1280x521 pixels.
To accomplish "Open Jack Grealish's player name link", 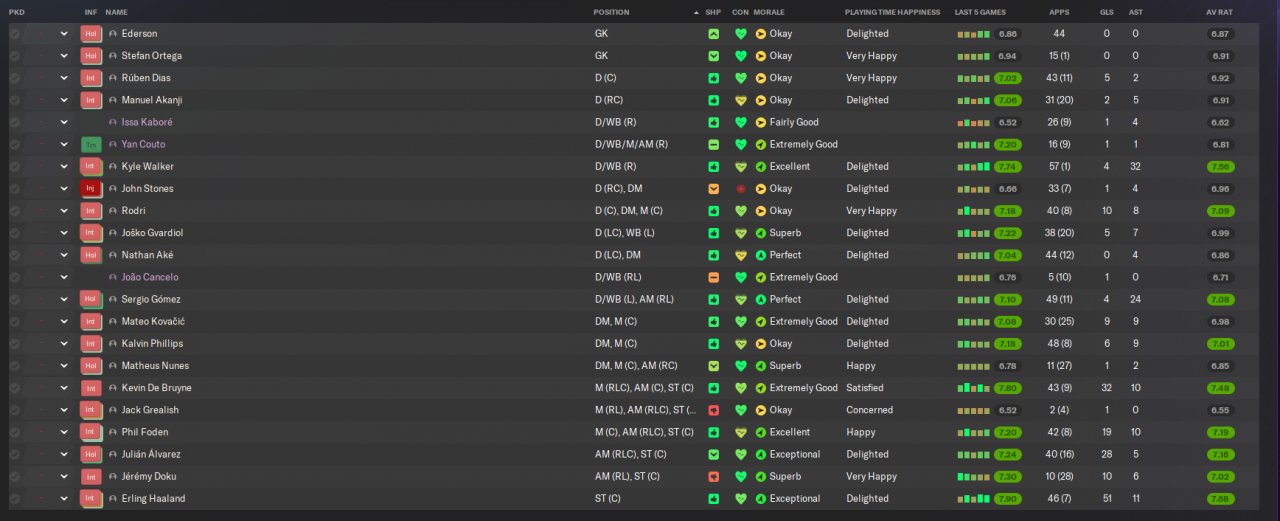I will [x=151, y=410].
